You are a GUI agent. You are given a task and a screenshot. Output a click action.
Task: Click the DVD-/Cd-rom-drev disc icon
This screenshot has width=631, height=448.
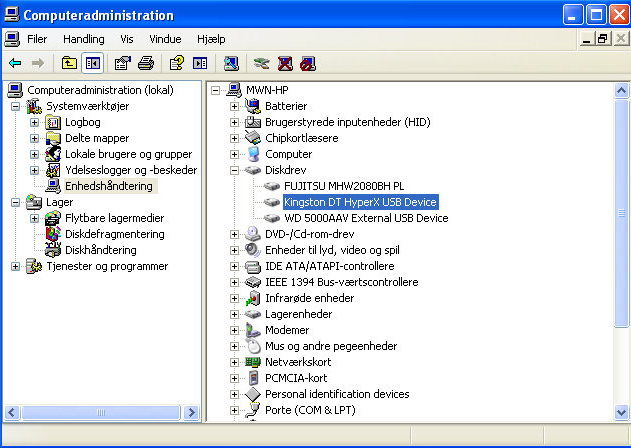click(253, 234)
